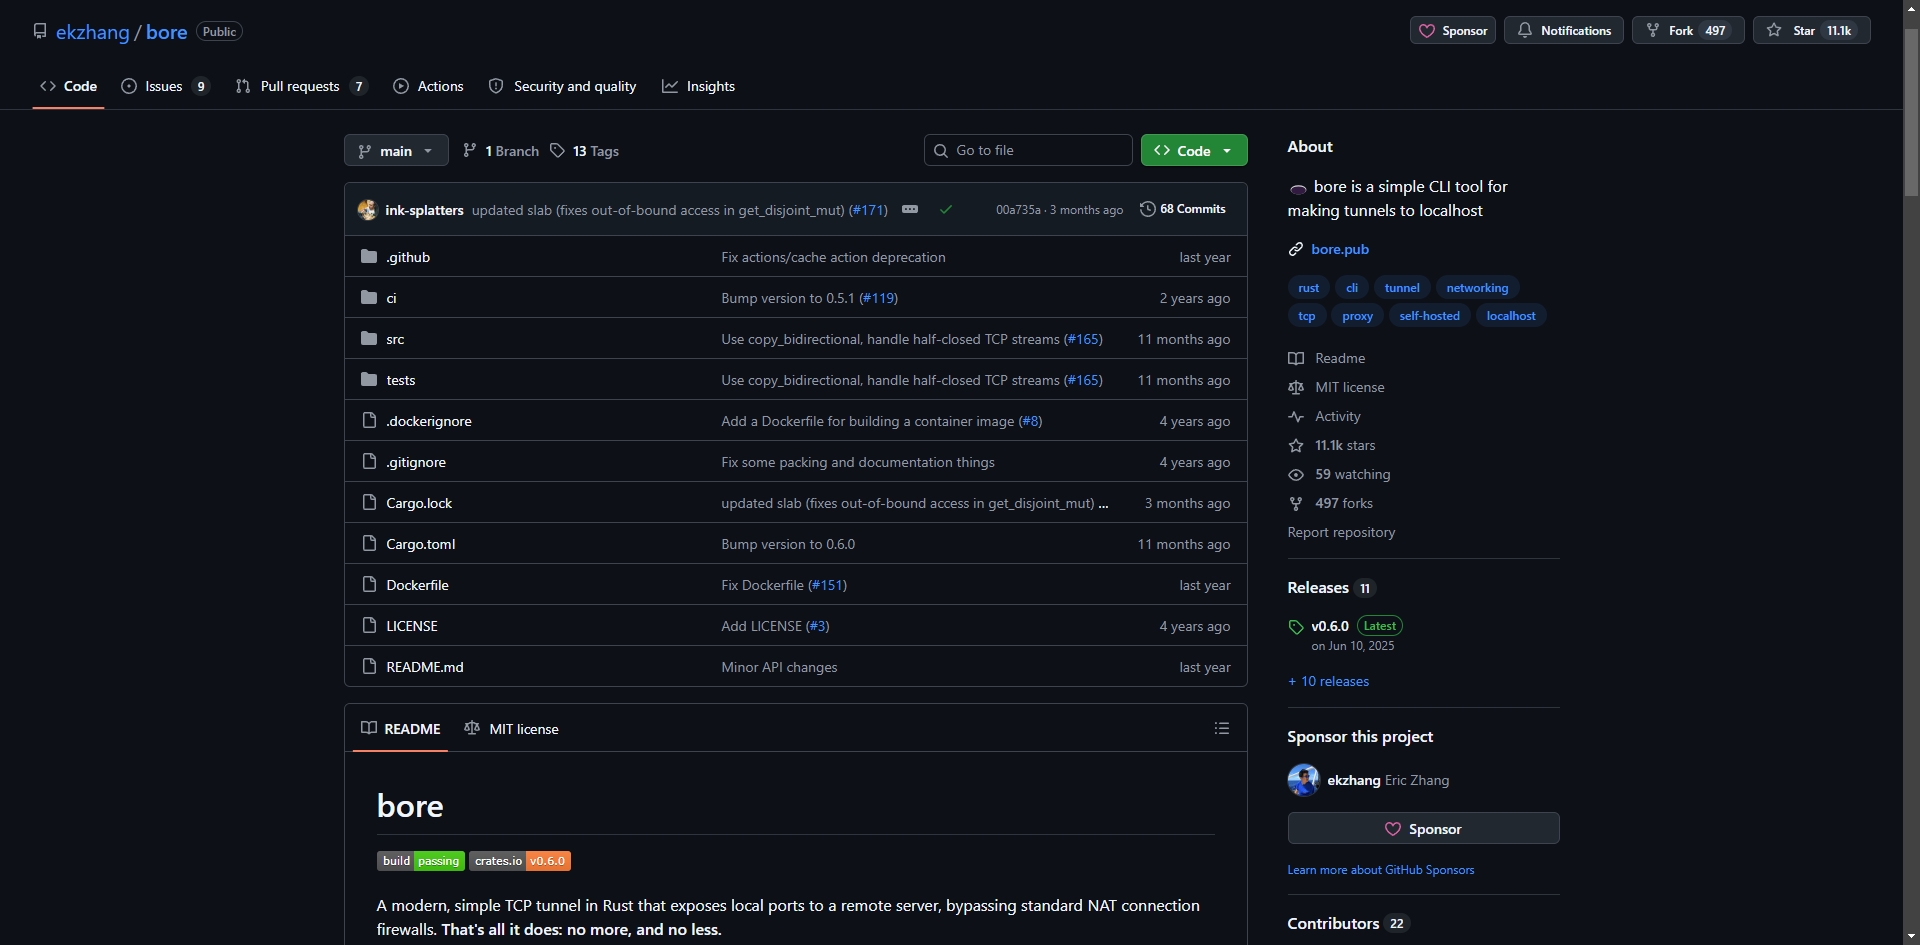Screen dimensions: 1920x945
Task: Click the networking topic tag
Action: pyautogui.click(x=1477, y=288)
